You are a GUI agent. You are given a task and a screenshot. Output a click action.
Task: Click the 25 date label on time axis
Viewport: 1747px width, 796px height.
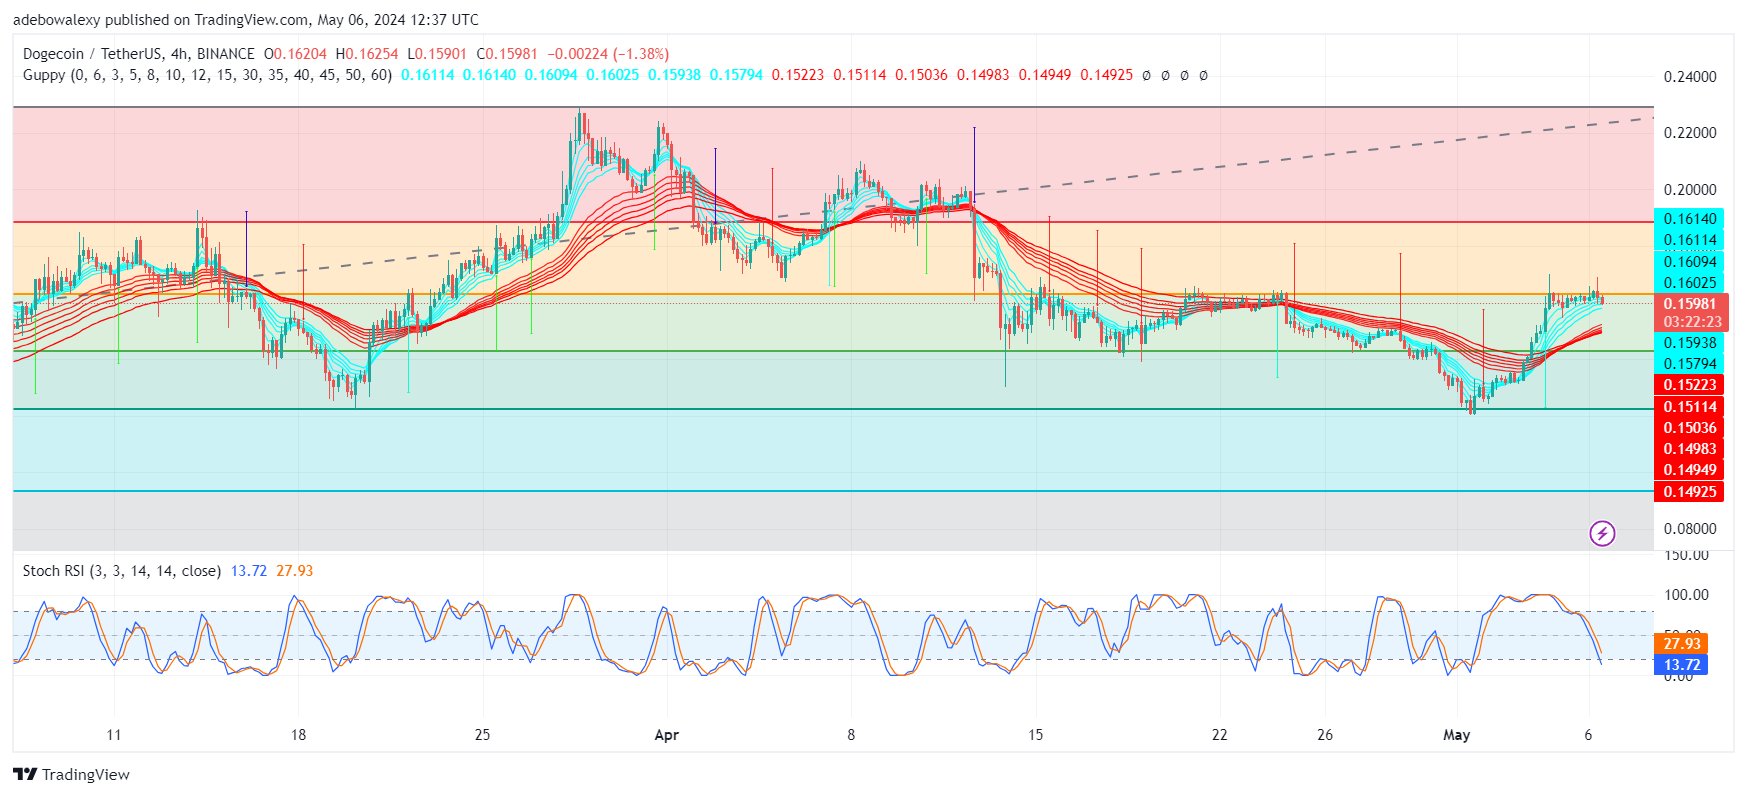(482, 735)
